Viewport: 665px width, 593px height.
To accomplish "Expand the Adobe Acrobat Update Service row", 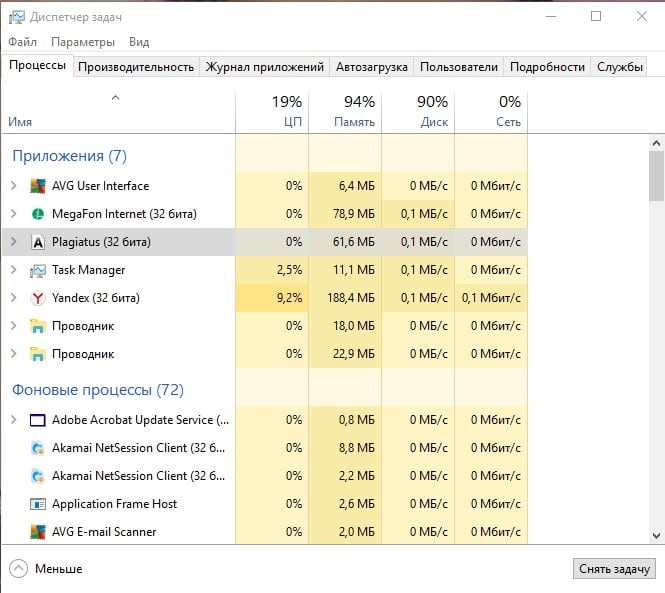I will 14,420.
